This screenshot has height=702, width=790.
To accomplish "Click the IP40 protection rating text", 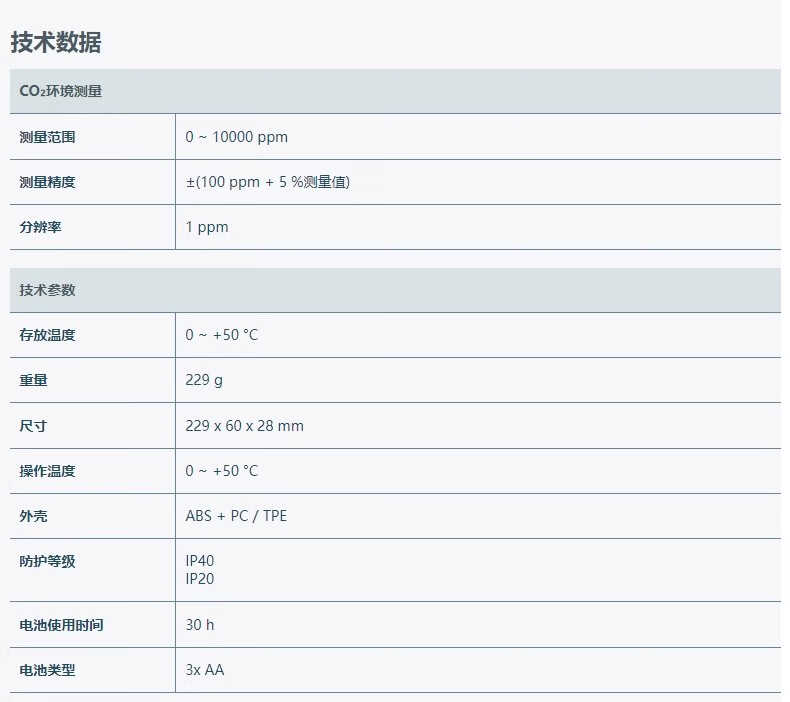I will pyautogui.click(x=200, y=561).
